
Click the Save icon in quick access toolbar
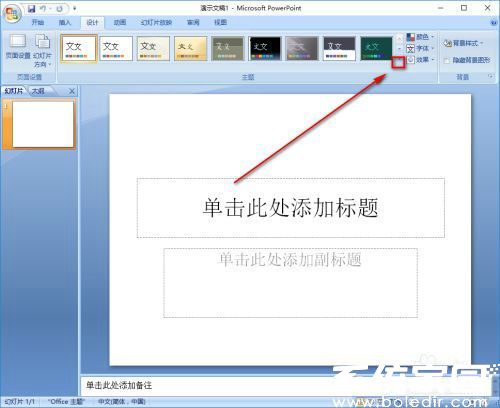[32, 8]
